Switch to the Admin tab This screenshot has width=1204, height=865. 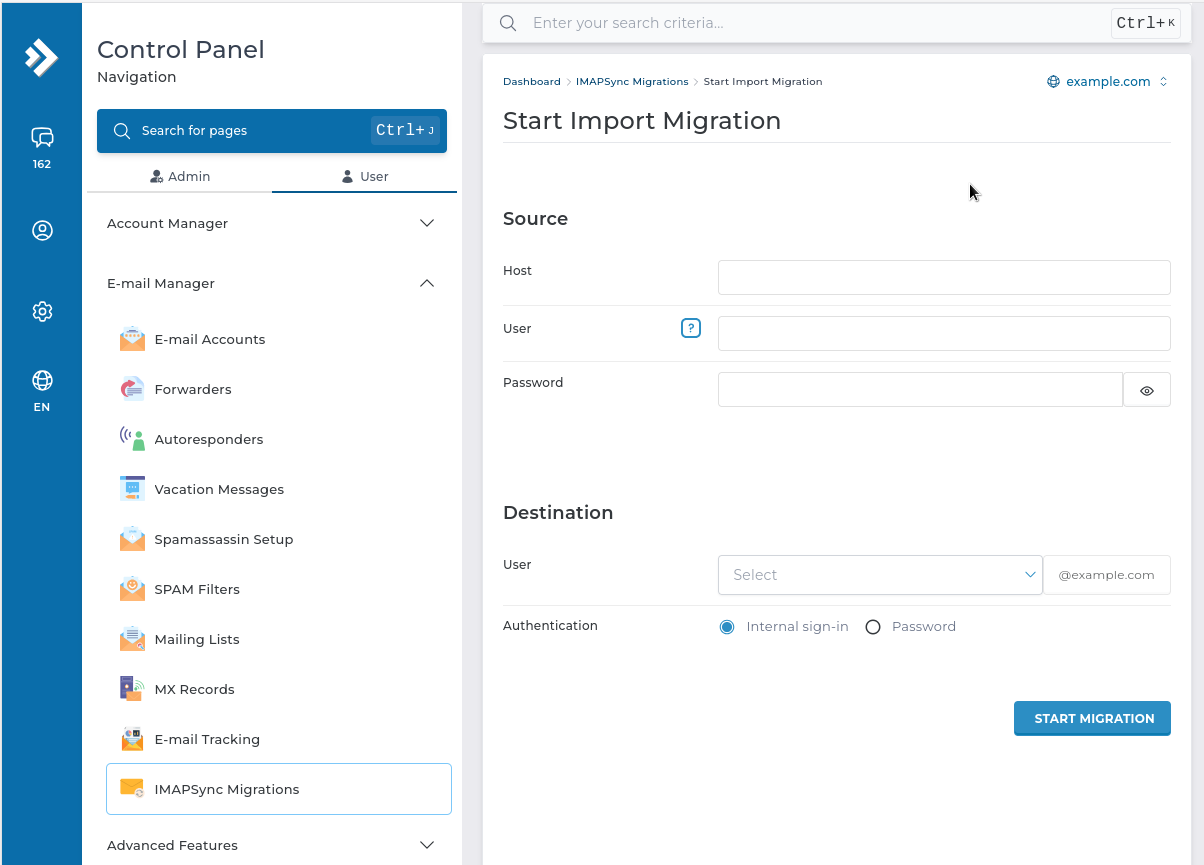point(180,176)
